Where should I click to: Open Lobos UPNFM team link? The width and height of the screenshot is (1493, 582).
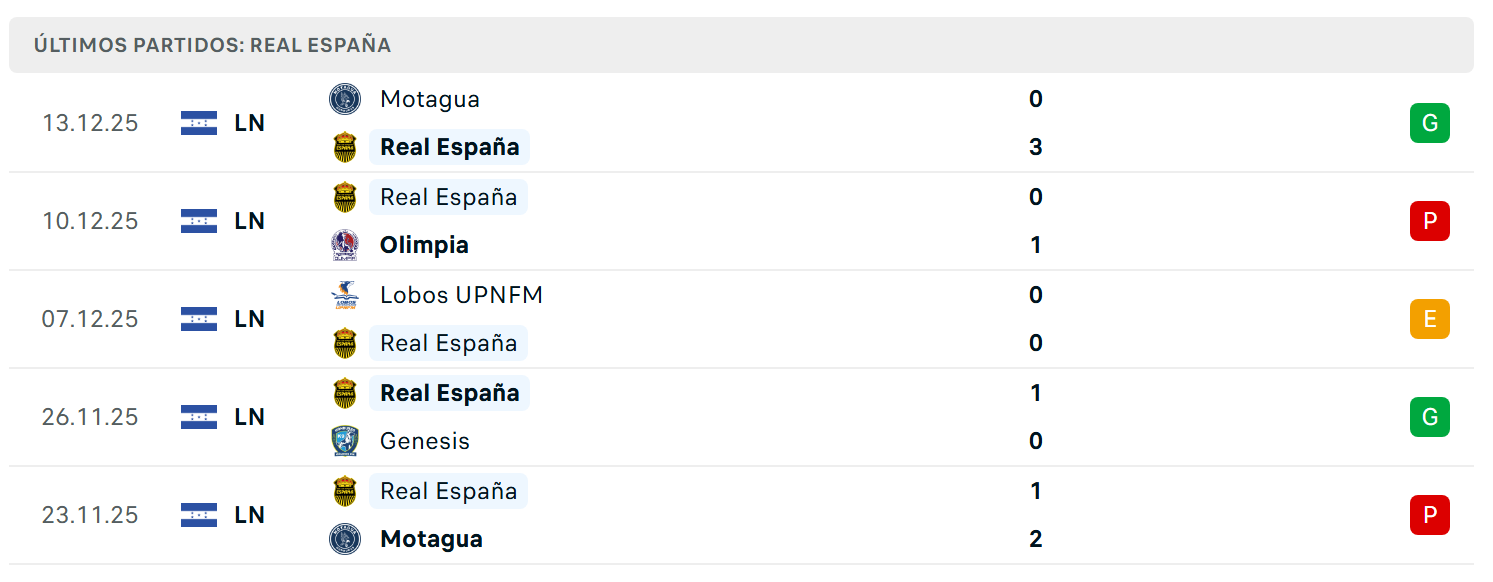click(462, 295)
